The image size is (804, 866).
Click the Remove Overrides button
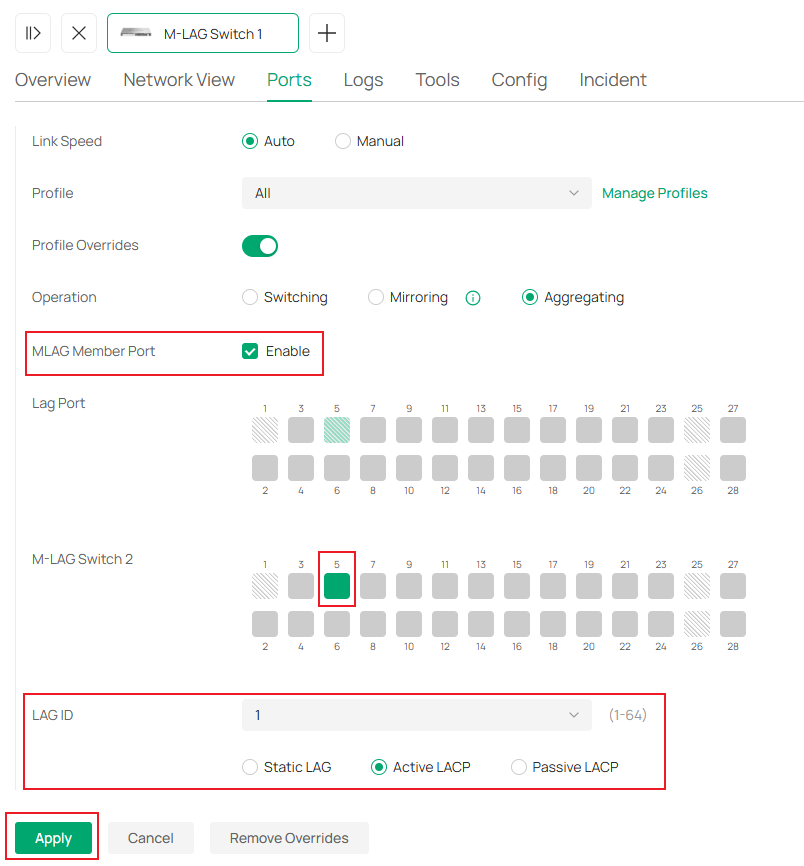tap(289, 837)
